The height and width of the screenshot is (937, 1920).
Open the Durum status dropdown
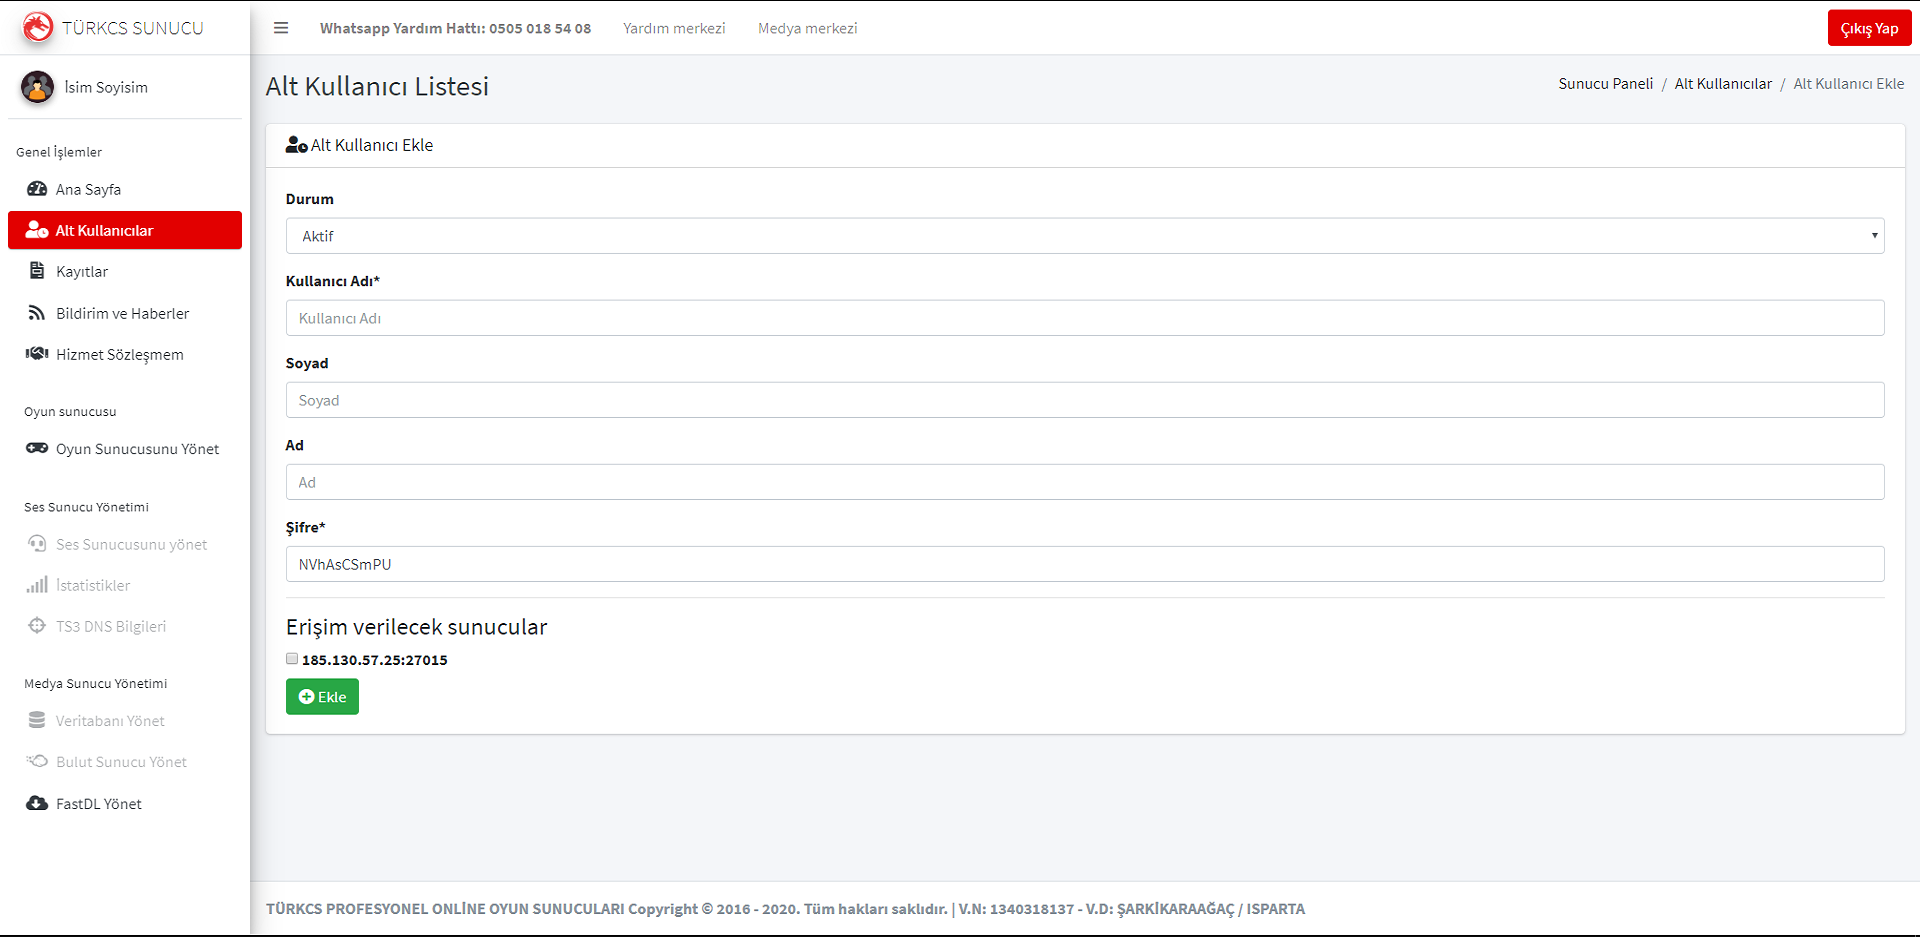pyautogui.click(x=1084, y=236)
